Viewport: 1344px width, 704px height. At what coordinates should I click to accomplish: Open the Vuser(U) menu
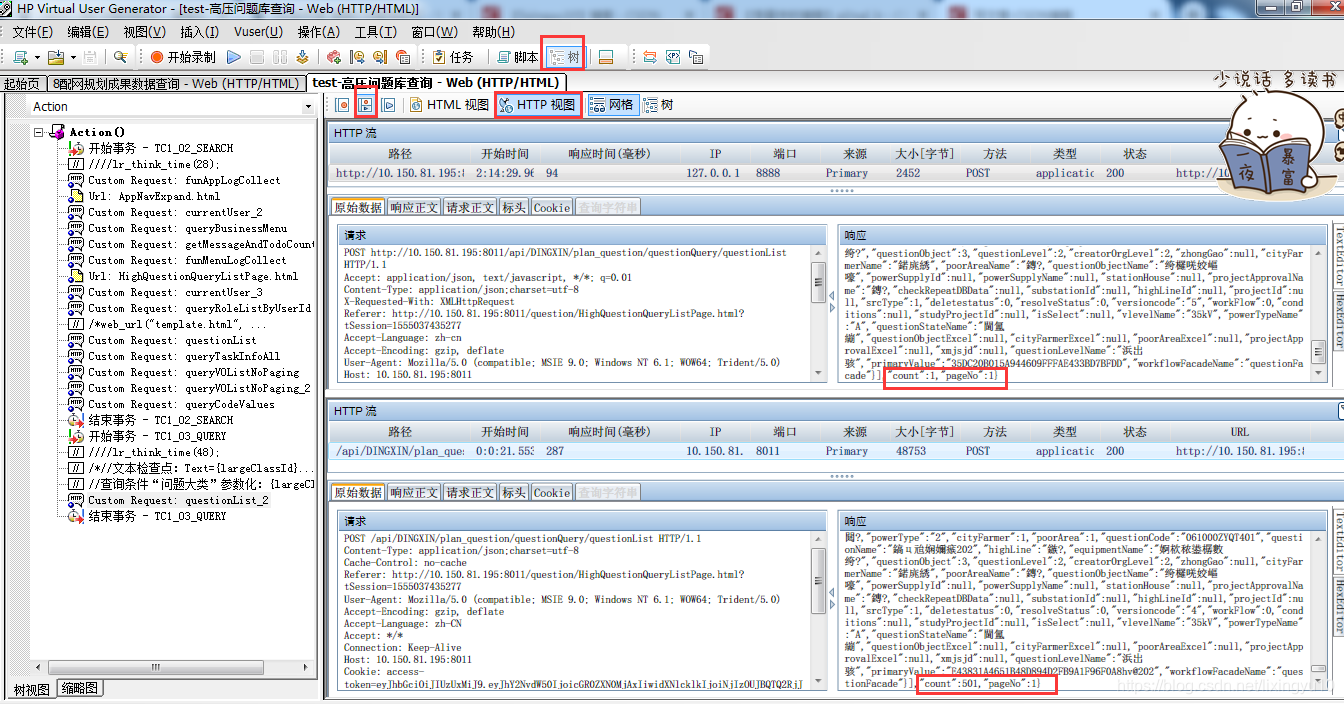(259, 32)
